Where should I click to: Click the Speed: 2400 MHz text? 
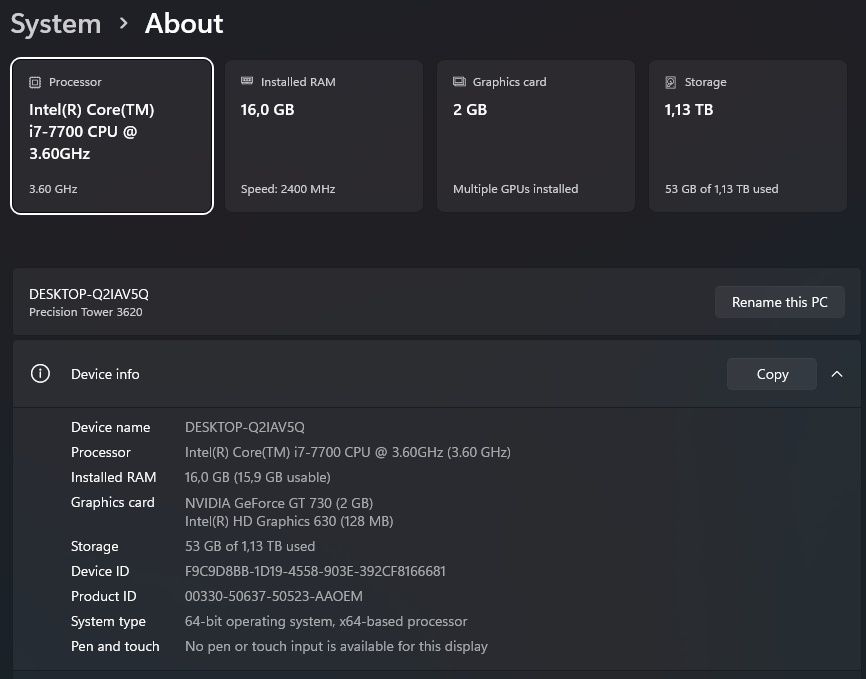tap(288, 189)
